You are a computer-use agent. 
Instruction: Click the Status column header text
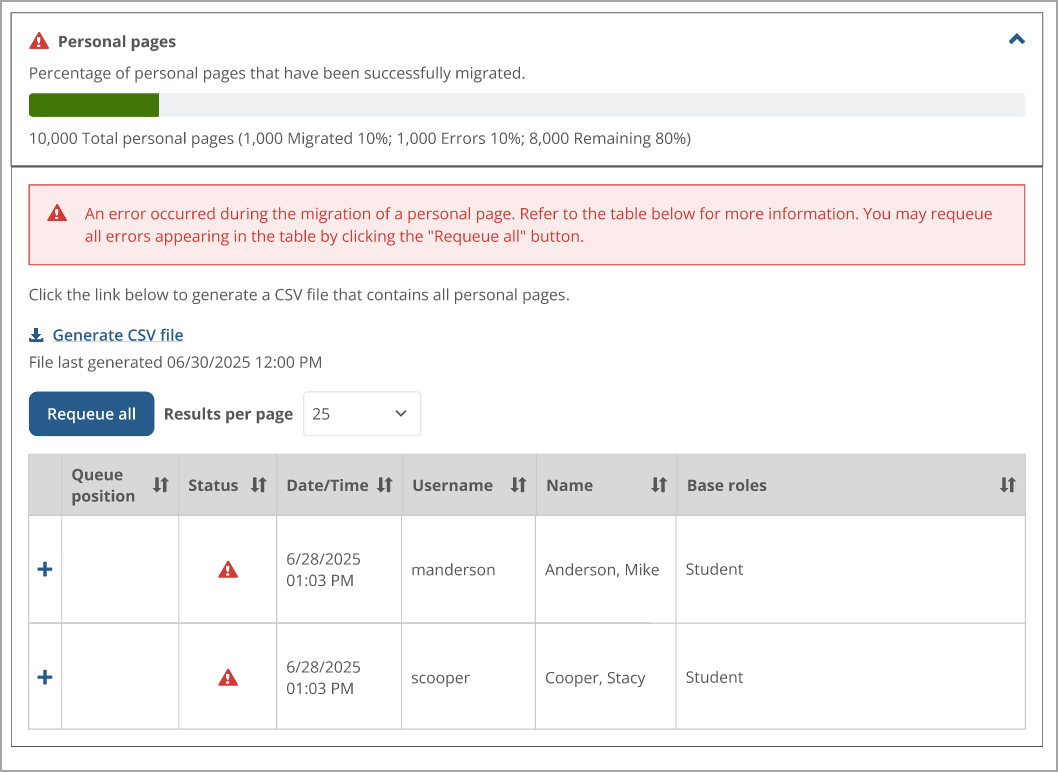coord(213,485)
